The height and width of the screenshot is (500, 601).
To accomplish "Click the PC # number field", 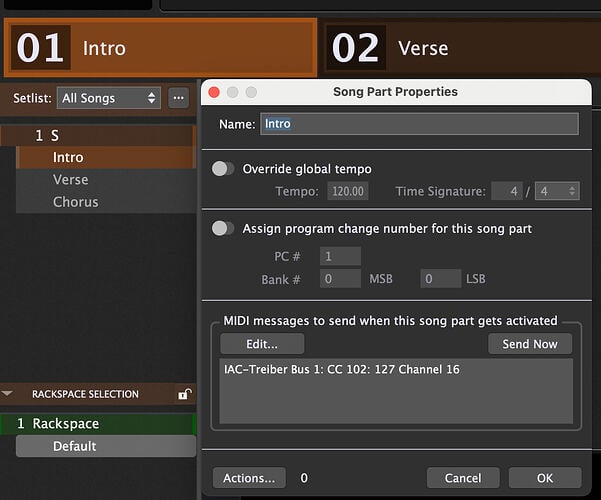I will (340, 257).
